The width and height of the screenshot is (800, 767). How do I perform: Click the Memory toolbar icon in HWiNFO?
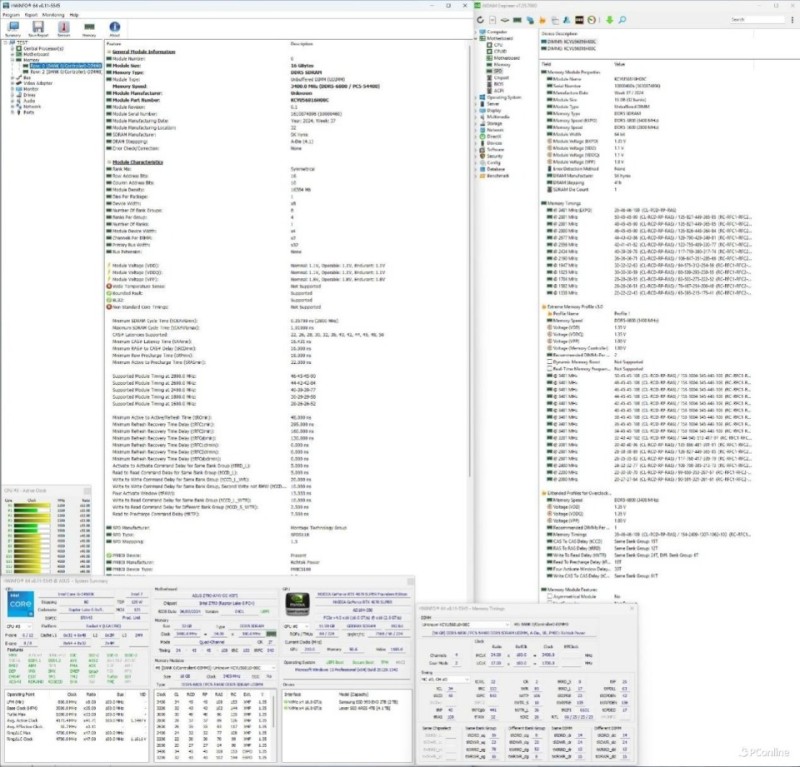click(89, 28)
